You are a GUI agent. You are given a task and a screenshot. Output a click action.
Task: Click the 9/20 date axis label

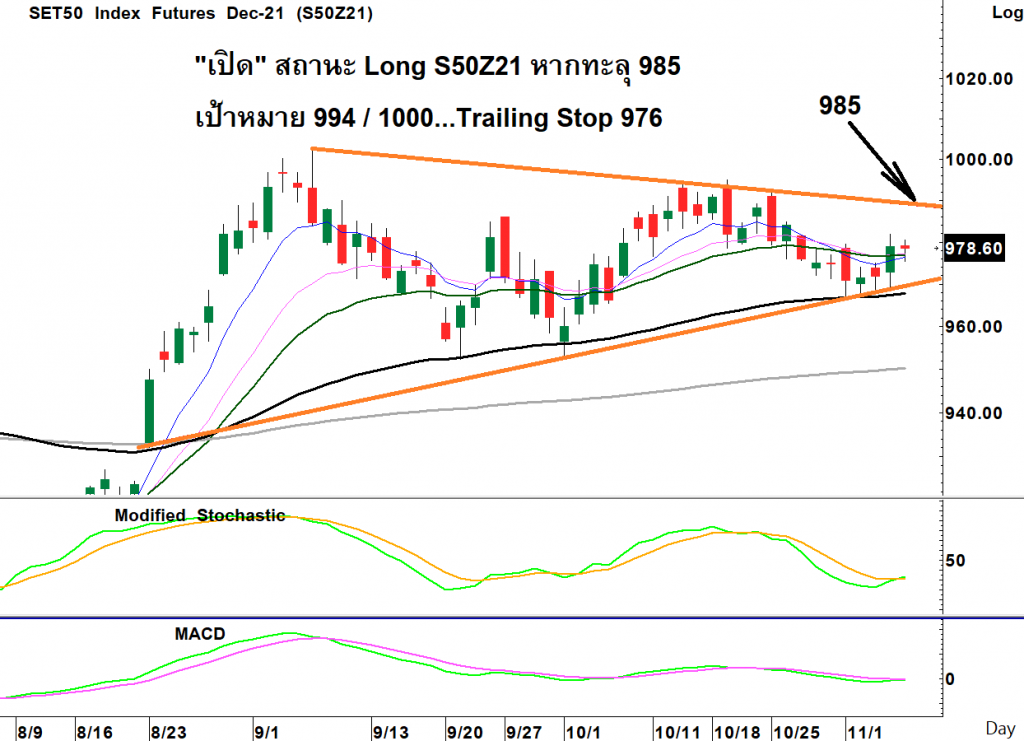click(465, 732)
